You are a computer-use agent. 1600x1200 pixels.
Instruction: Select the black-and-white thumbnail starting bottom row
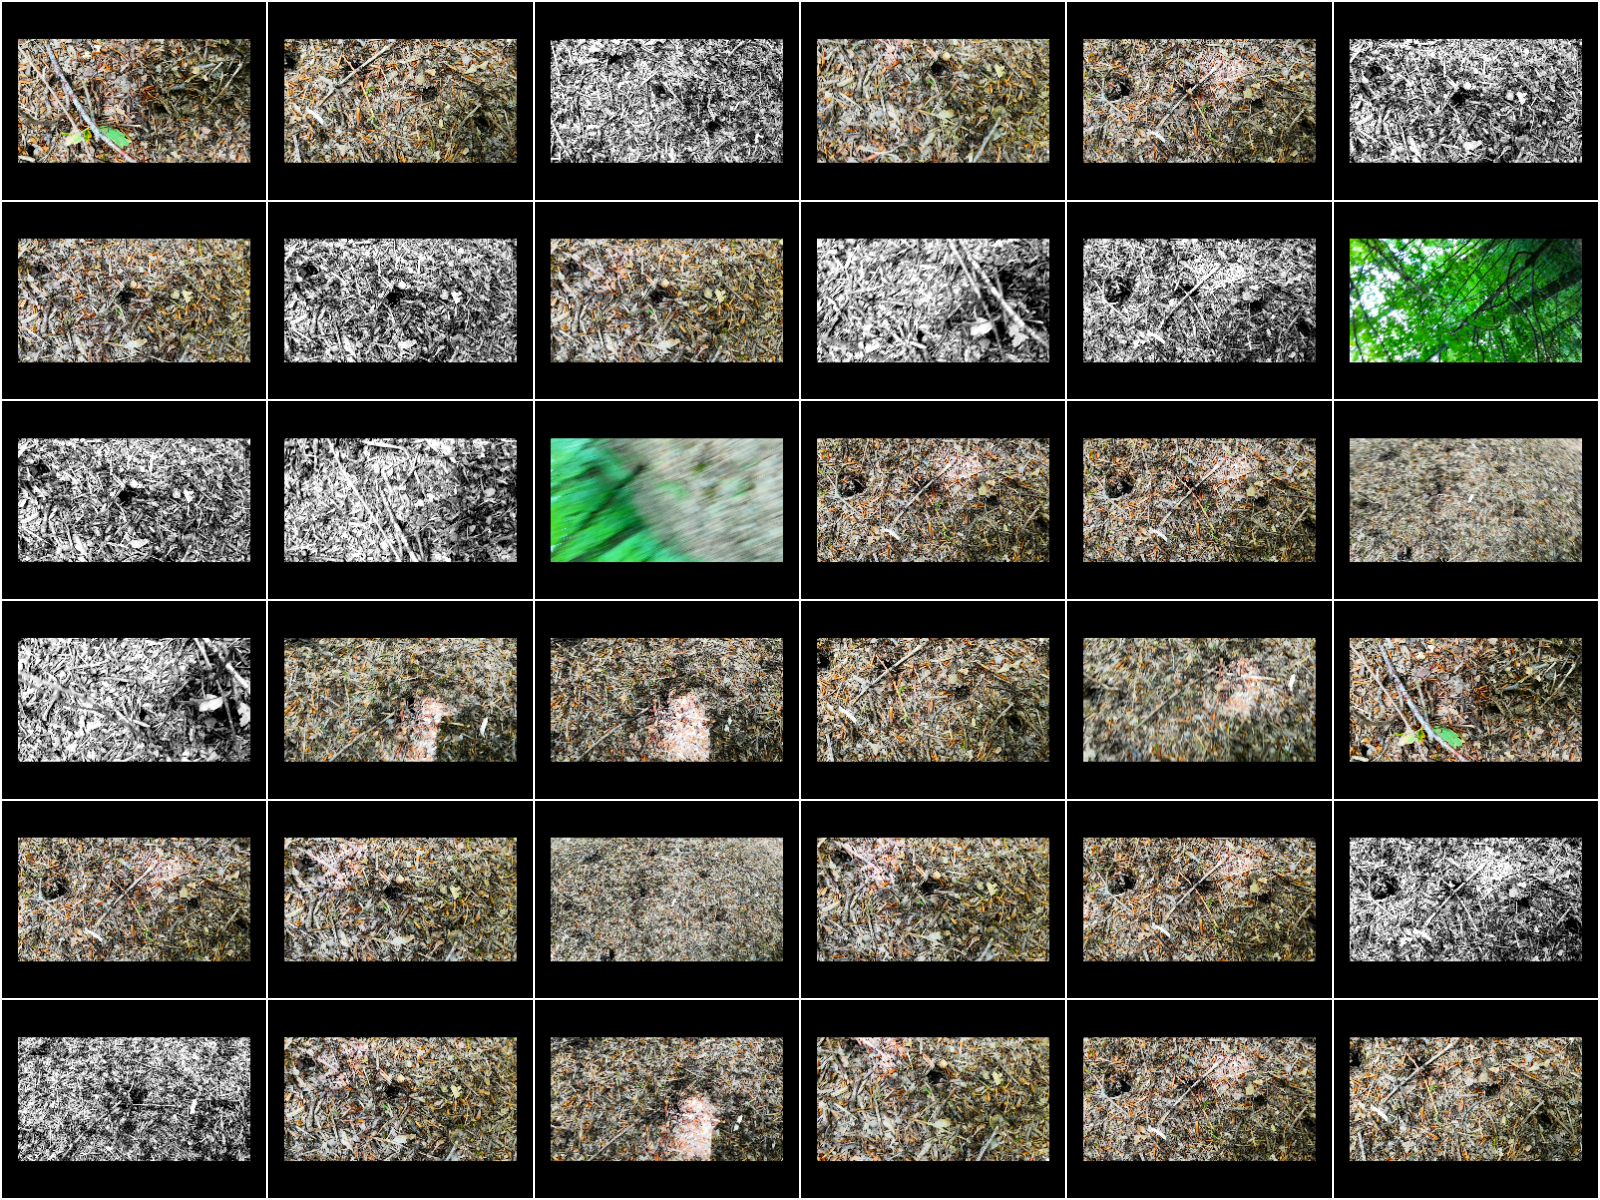coord(134,1099)
